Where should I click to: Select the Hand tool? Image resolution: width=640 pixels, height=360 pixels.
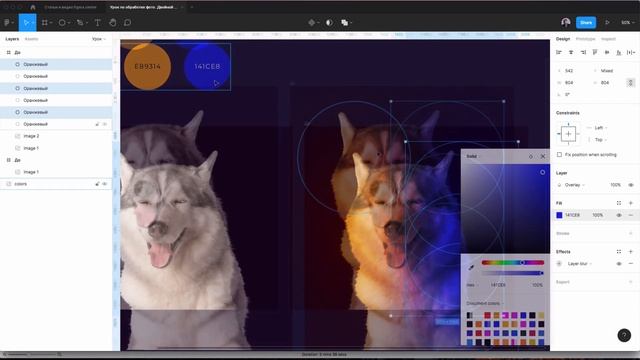[113, 23]
